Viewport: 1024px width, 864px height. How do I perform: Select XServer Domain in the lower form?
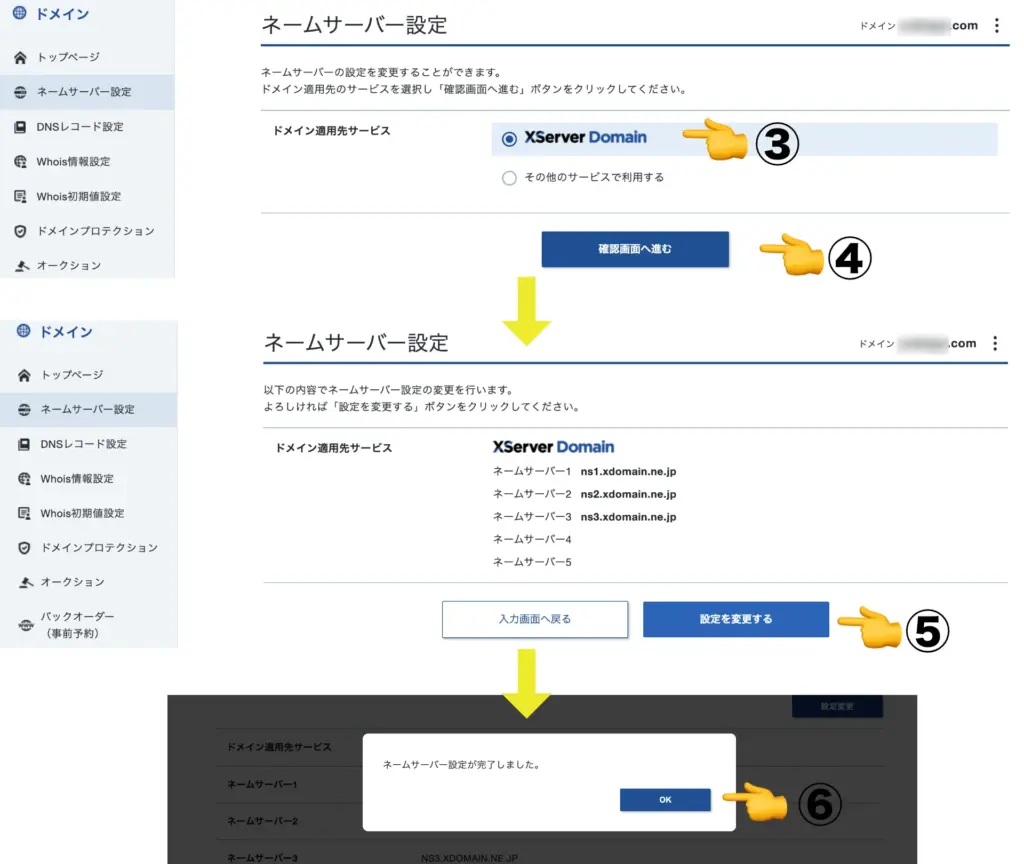pos(553,447)
